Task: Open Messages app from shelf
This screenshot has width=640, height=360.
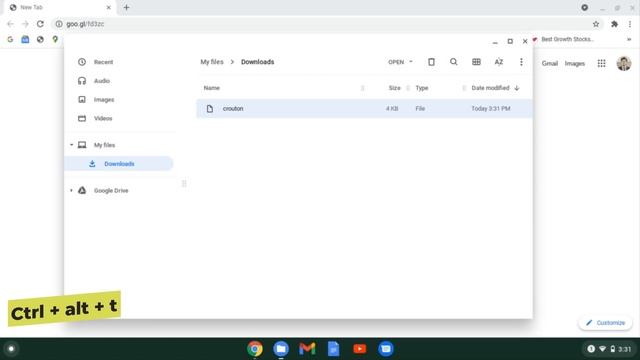Action: [x=386, y=349]
